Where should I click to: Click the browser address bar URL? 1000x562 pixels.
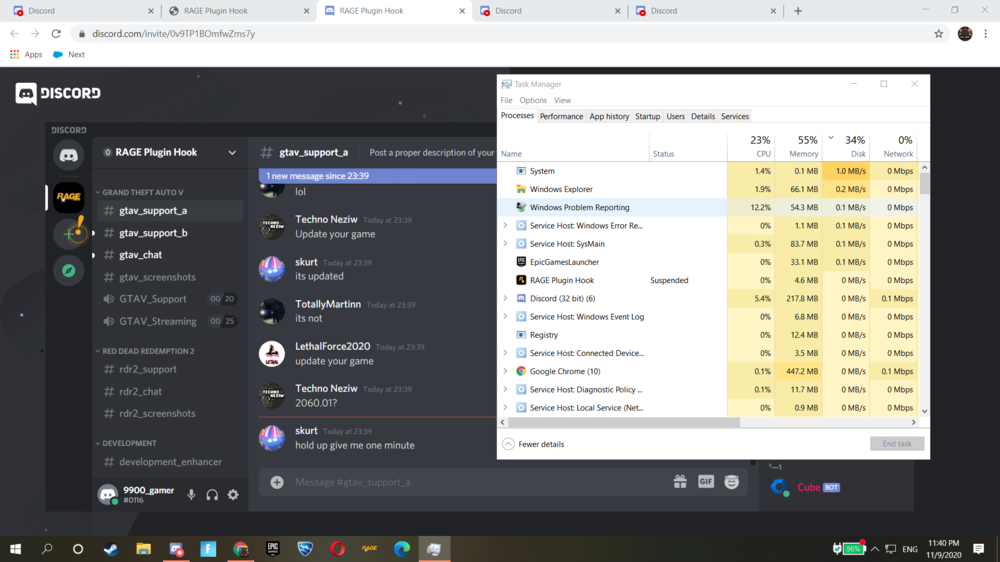point(173,34)
